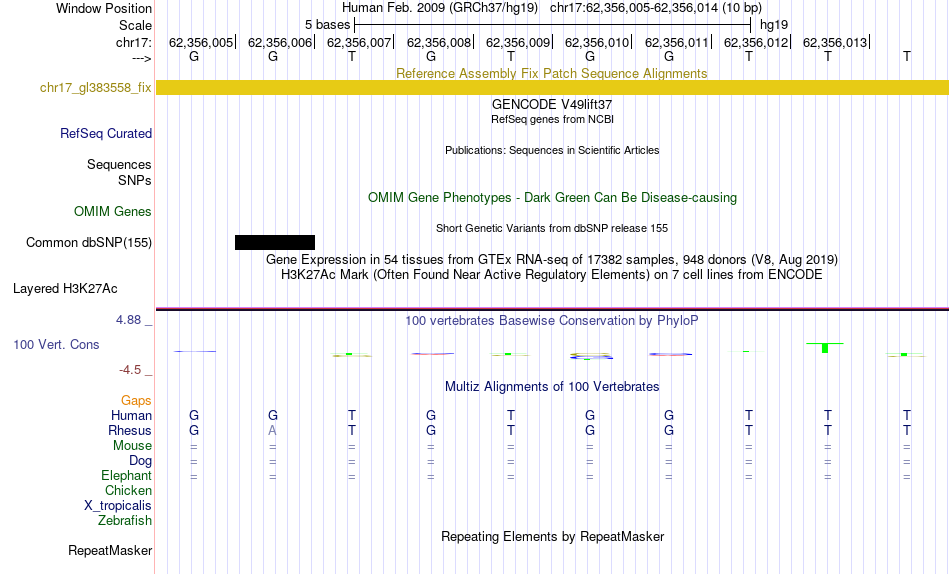Click the RefSeq genes from NCBI title
950x574 pixels.
point(552,119)
